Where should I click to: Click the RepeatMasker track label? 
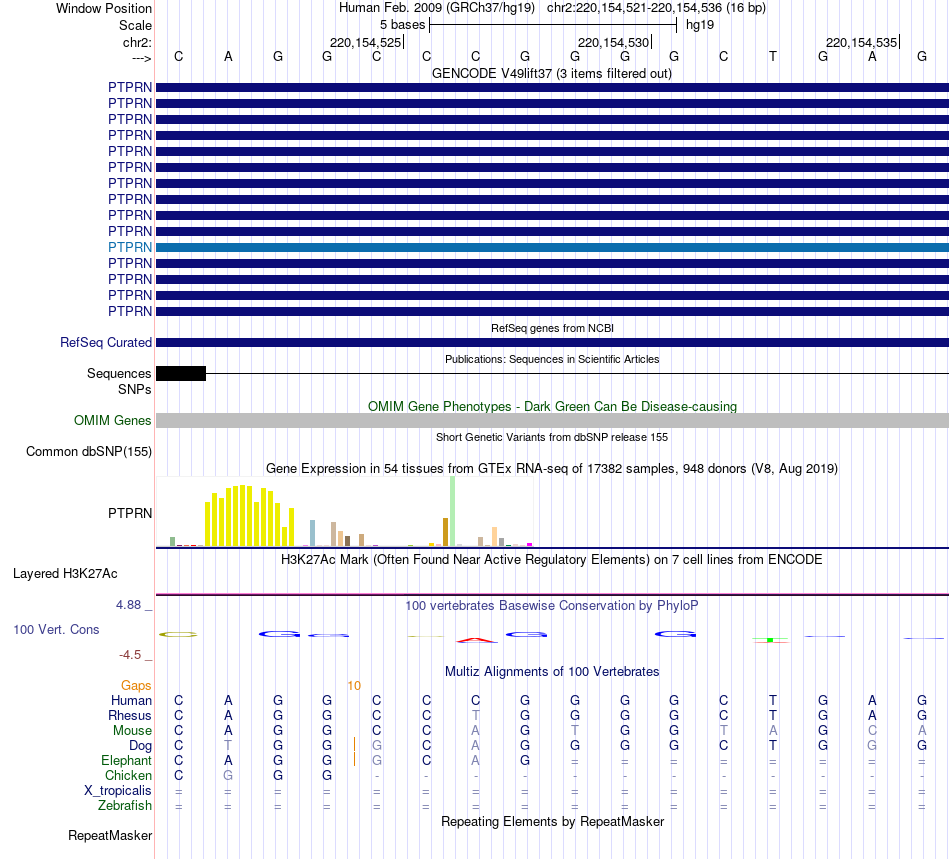(110, 835)
